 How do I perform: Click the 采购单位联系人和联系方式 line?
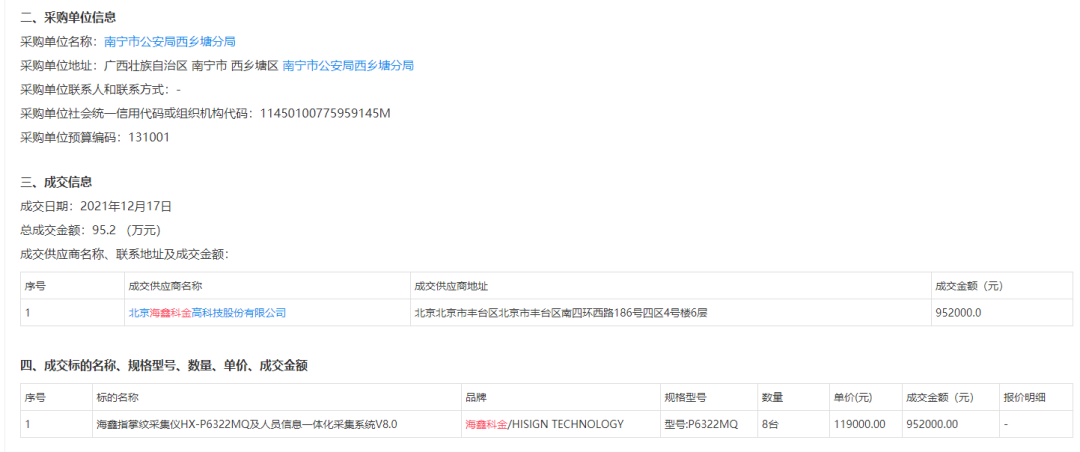point(101,90)
